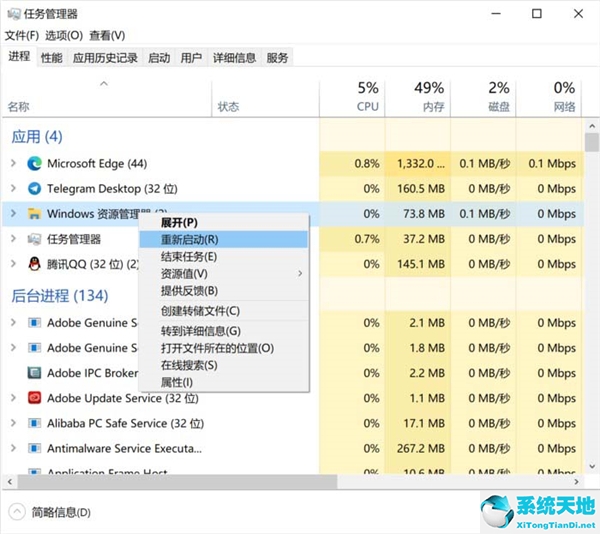Image resolution: width=600 pixels, height=534 pixels.
Task: Expand the Antimalware Service Executable row
Action: [x=13, y=448]
